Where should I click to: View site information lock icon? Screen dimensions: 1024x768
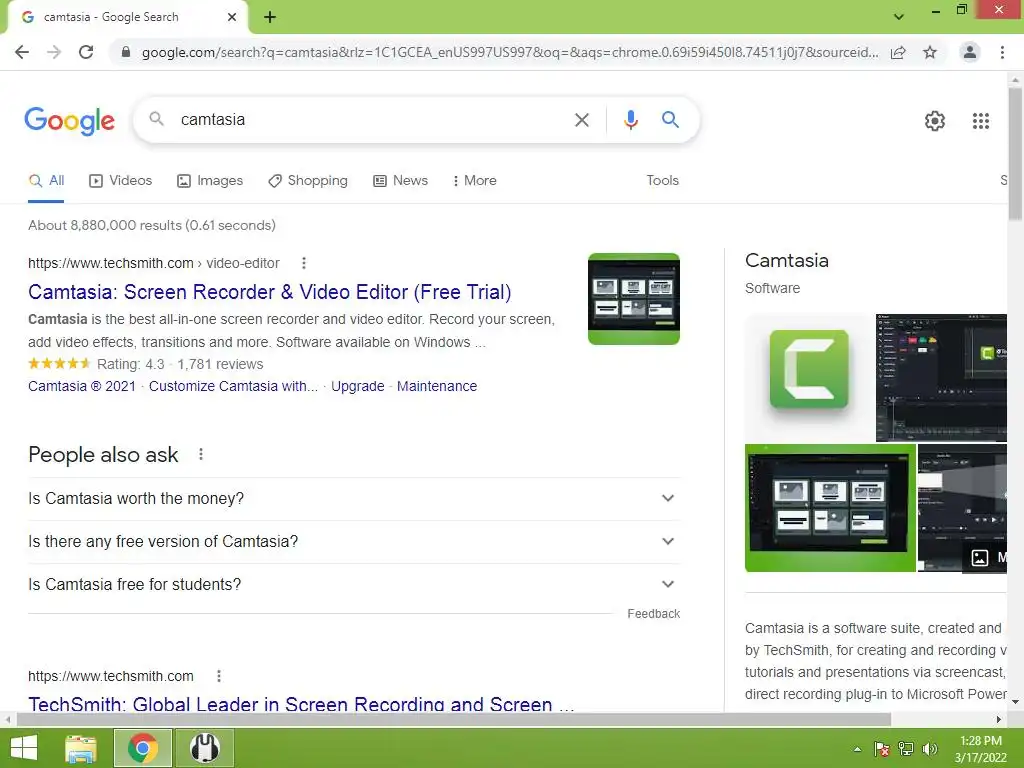(x=126, y=52)
